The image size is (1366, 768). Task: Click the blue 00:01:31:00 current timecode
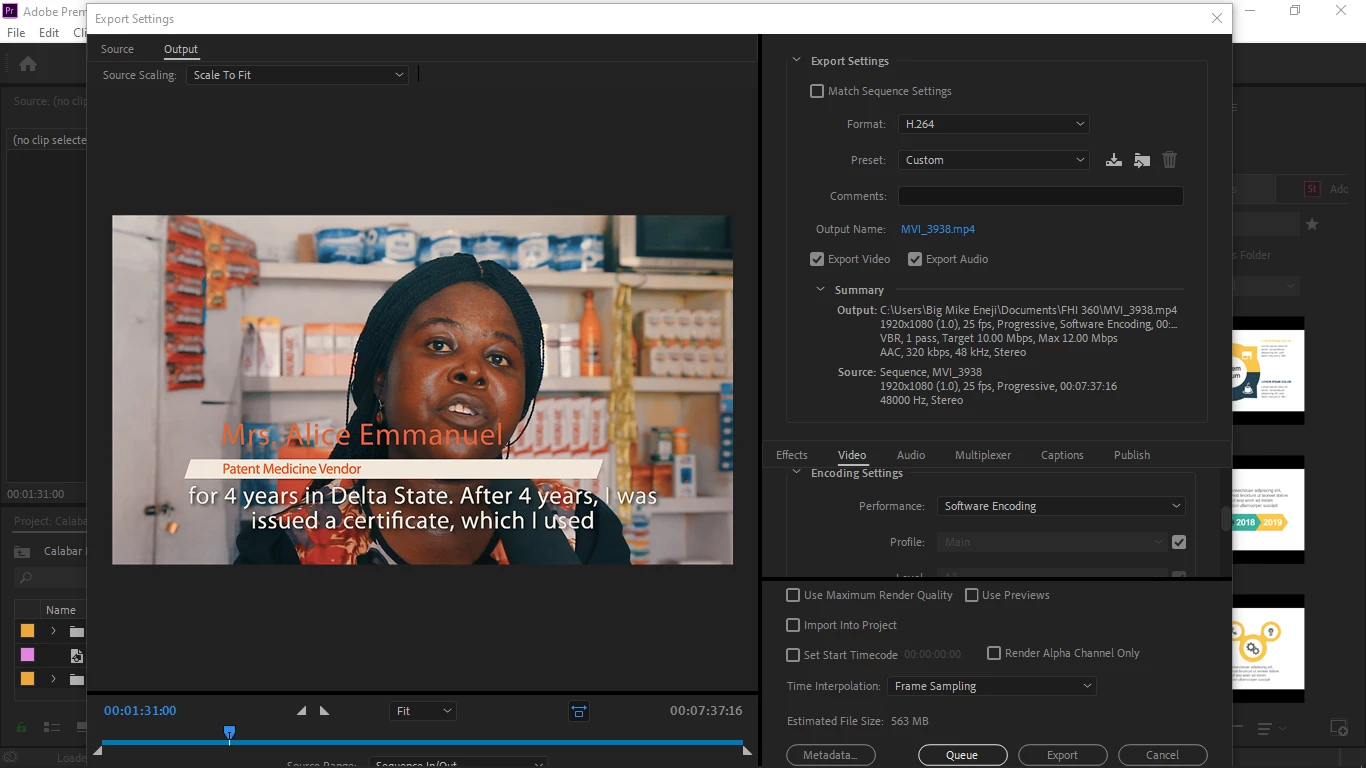point(140,711)
